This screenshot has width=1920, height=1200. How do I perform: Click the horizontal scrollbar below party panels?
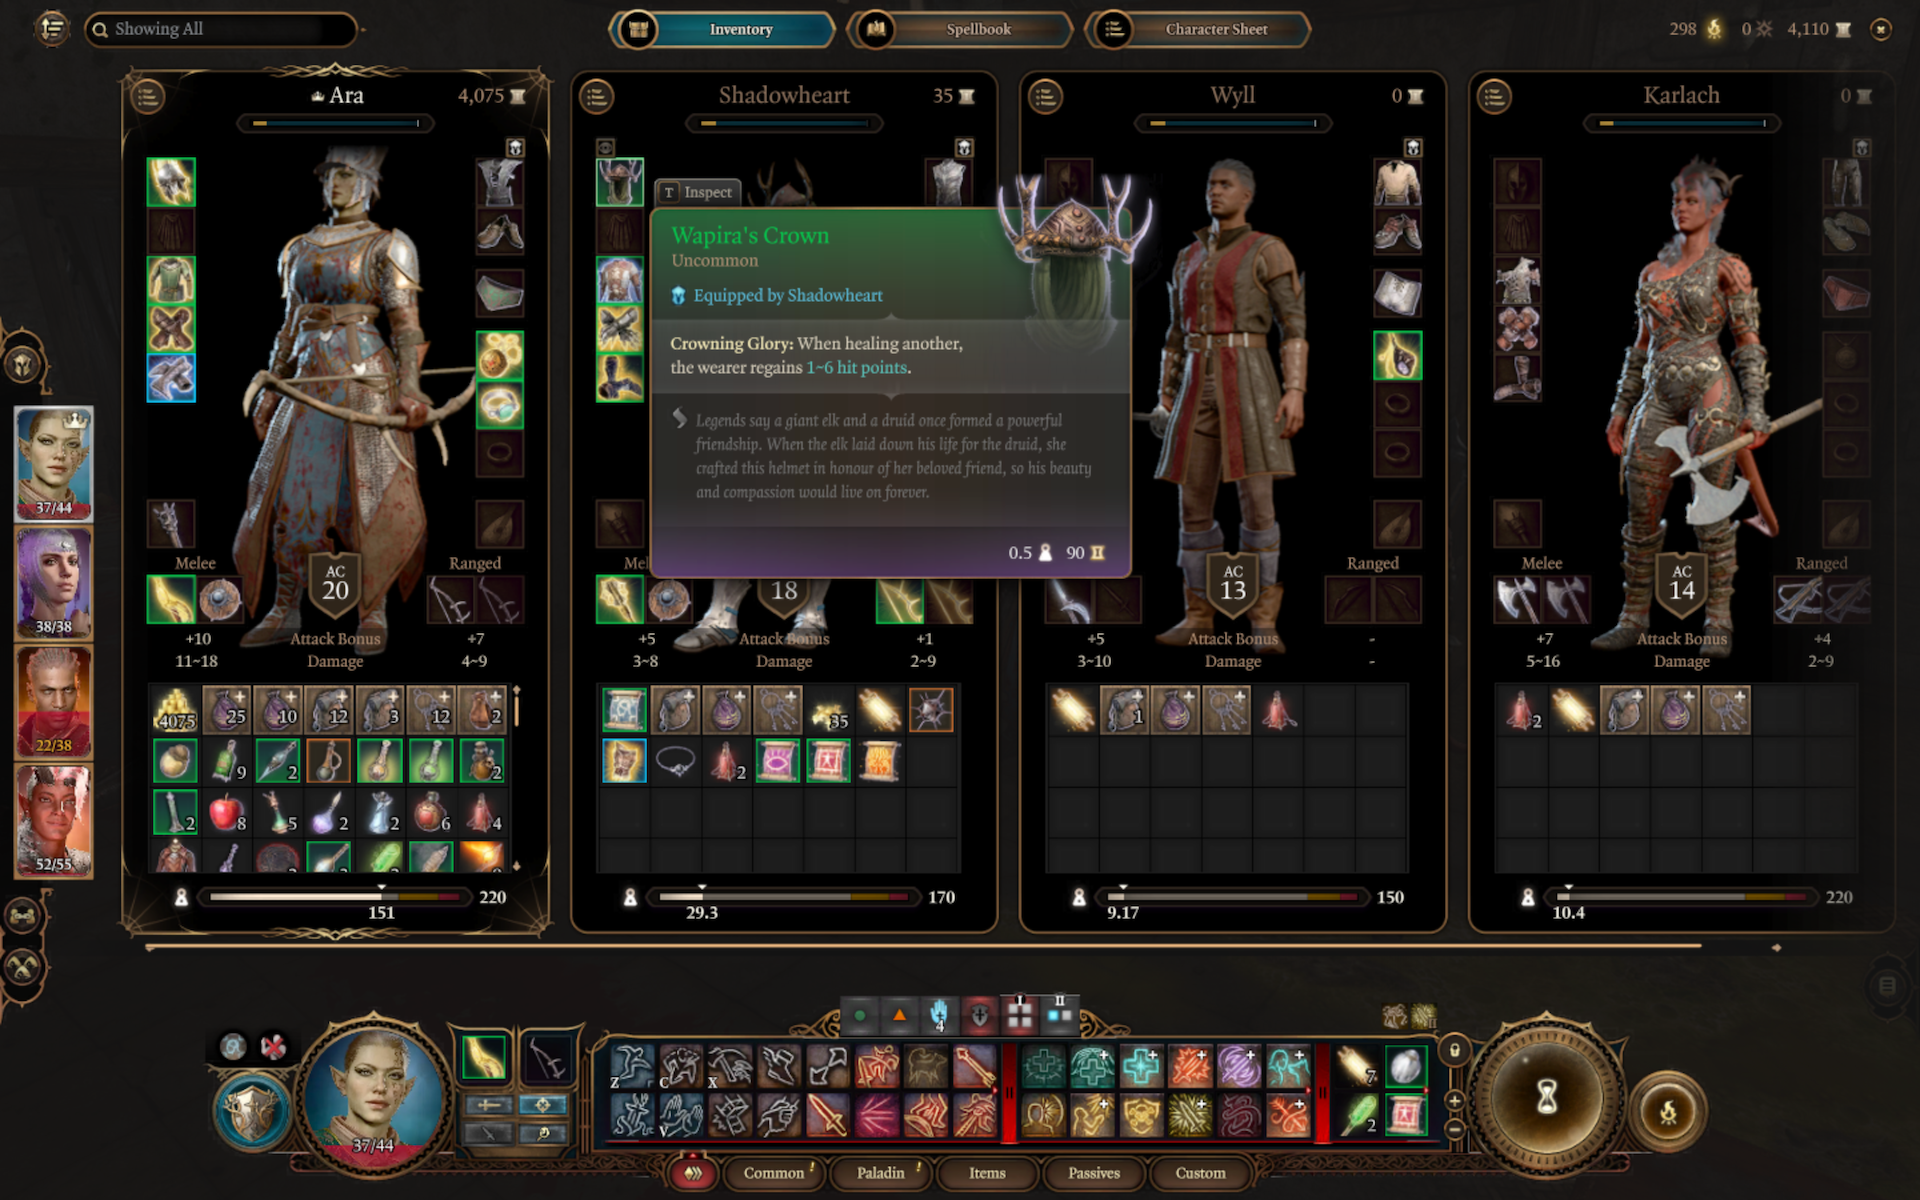pyautogui.click(x=923, y=946)
